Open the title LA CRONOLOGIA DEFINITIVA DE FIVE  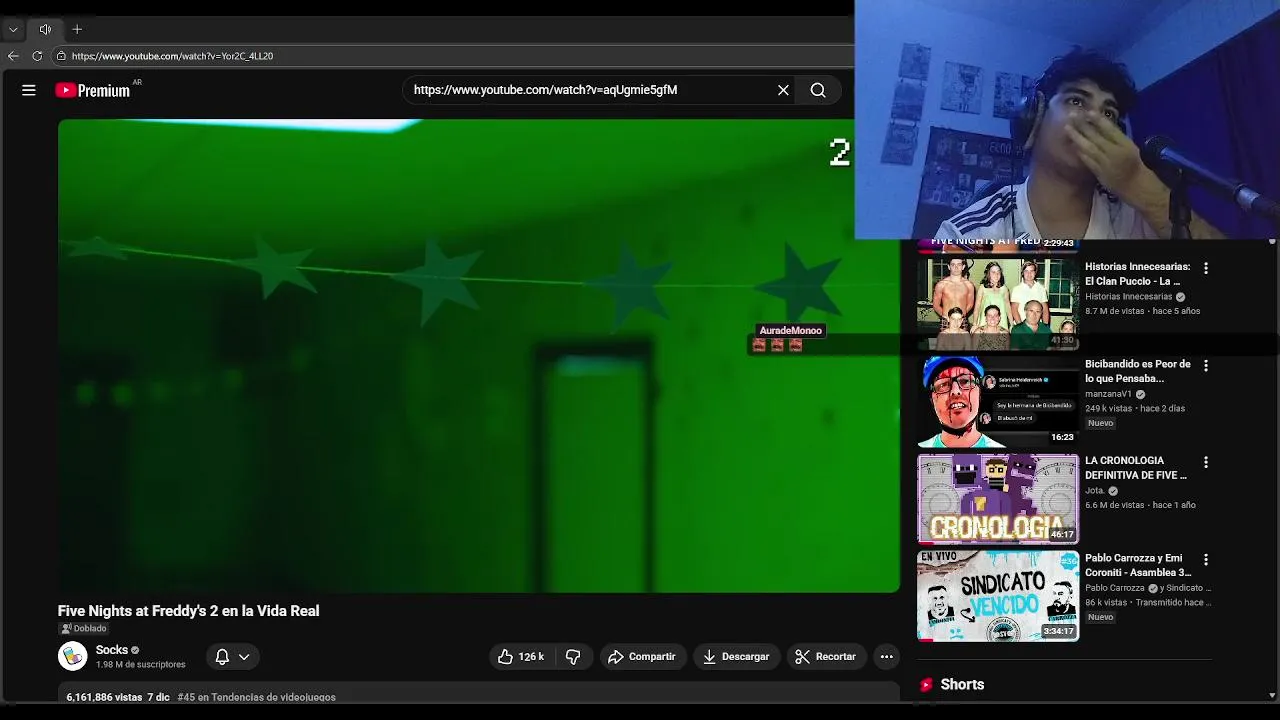1136,468
